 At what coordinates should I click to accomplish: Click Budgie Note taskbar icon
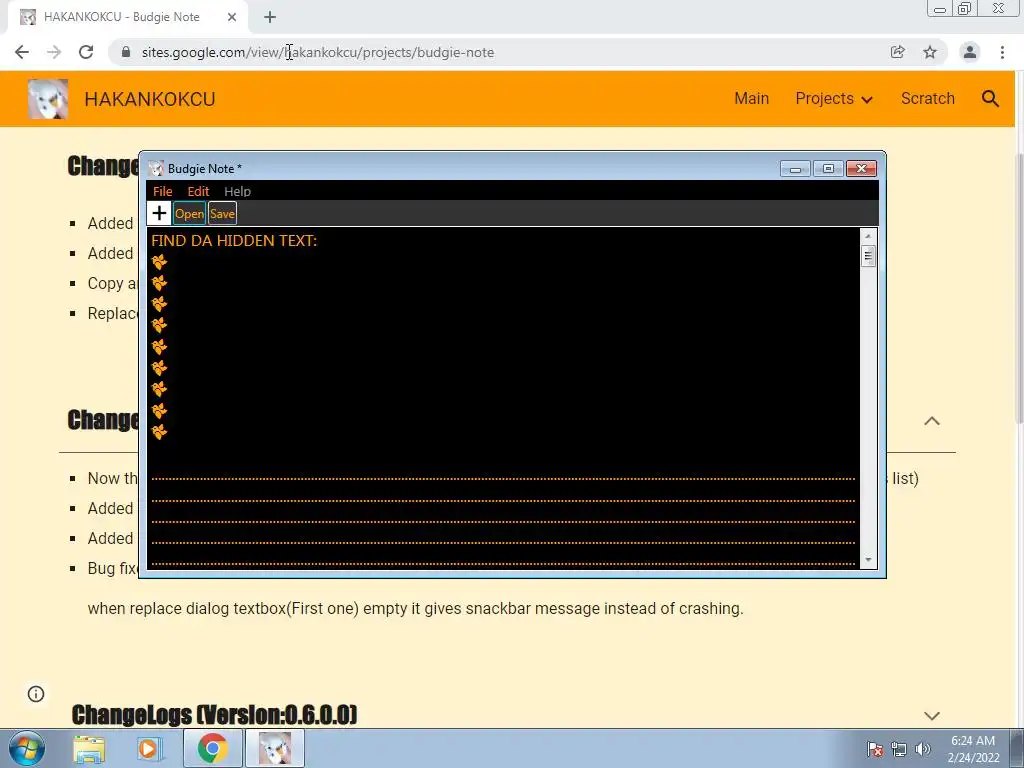click(275, 748)
